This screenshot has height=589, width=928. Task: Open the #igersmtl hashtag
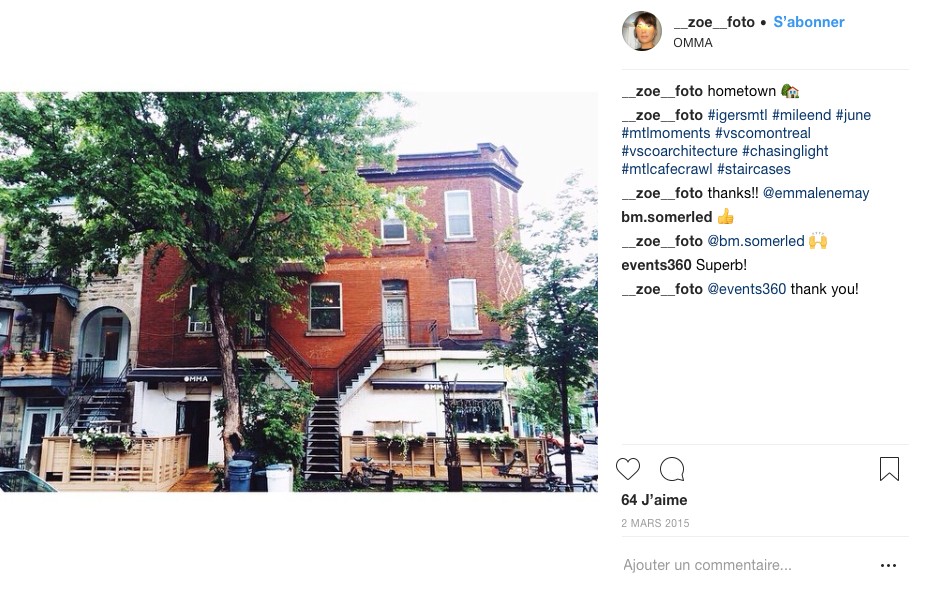(737, 115)
